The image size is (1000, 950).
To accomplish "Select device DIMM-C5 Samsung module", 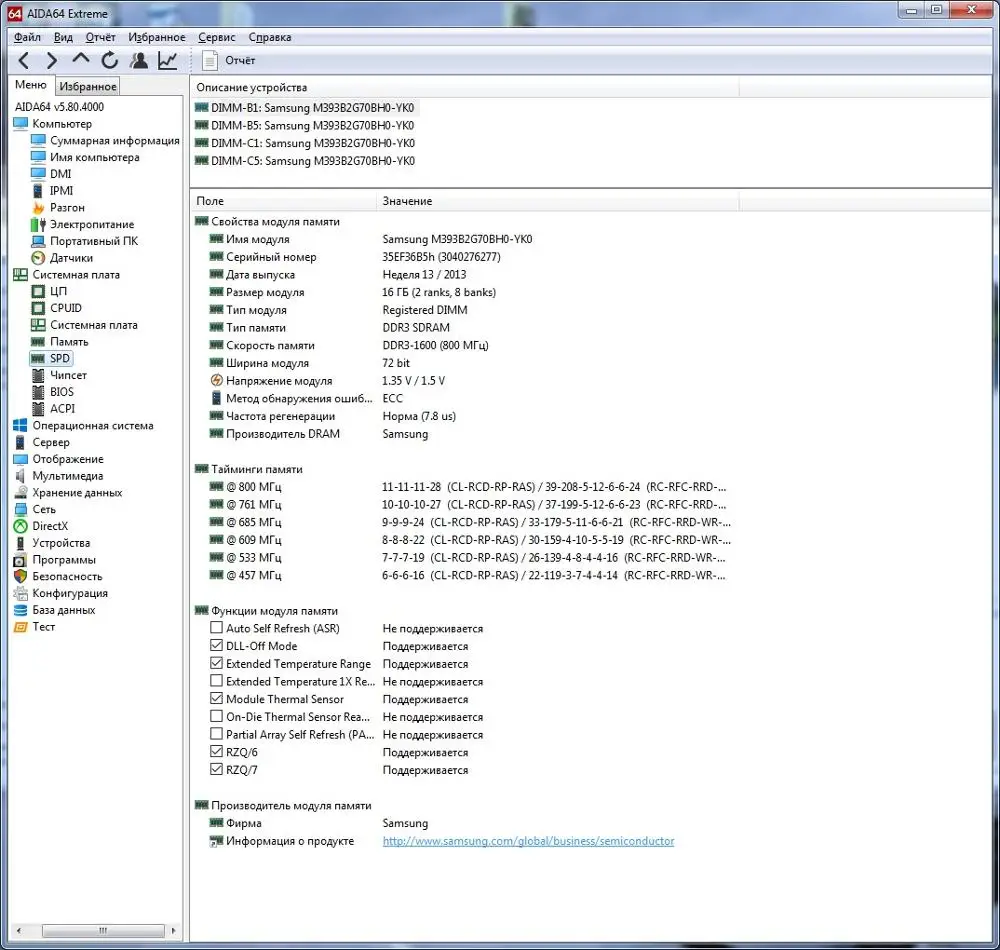I will pyautogui.click(x=305, y=161).
